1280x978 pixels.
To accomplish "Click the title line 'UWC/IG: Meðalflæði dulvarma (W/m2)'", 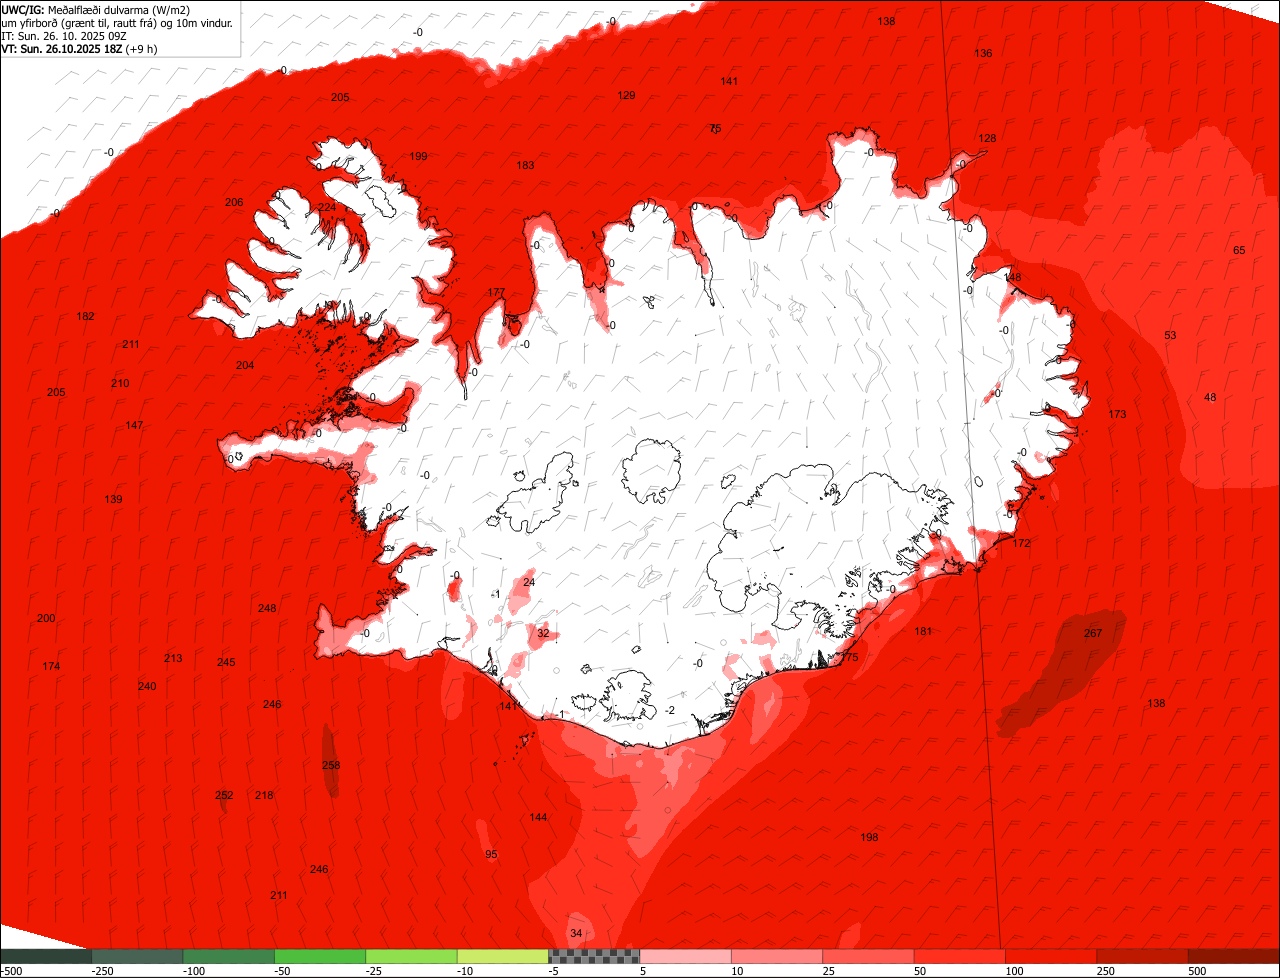I will tap(96, 9).
